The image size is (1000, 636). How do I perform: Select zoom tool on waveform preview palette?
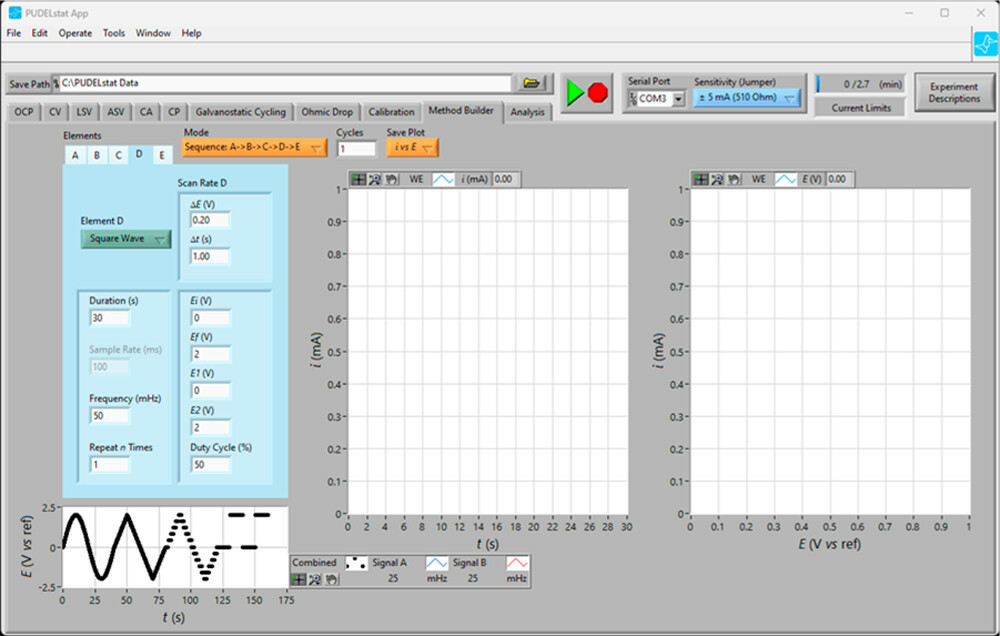[x=315, y=579]
